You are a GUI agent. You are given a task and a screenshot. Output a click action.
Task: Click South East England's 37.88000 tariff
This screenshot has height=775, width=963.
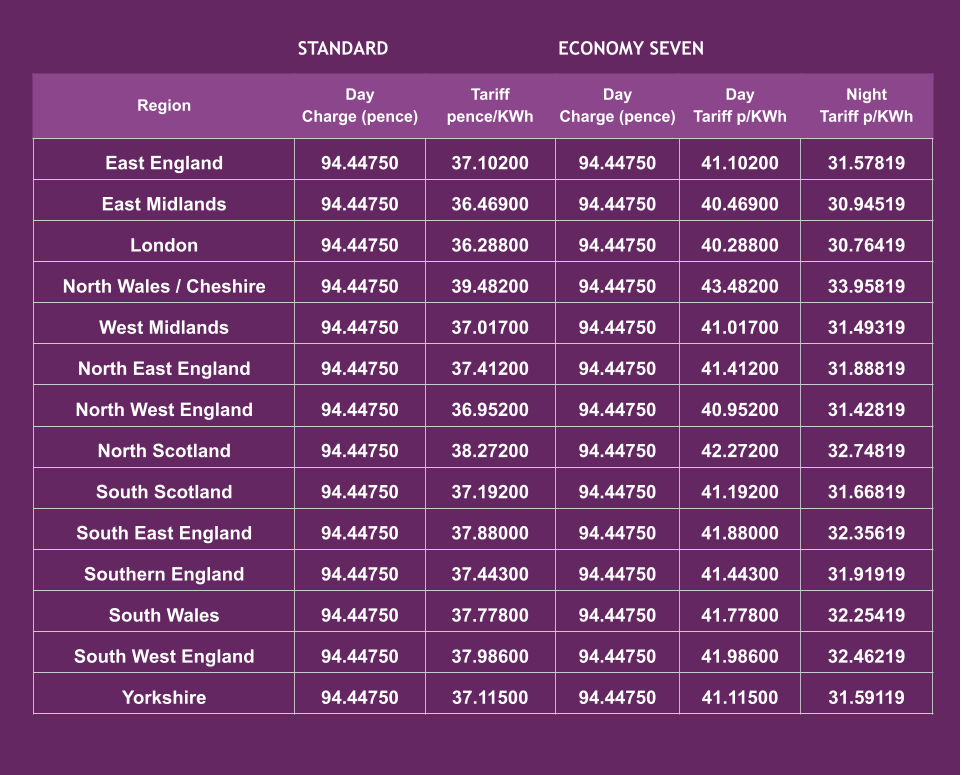[x=490, y=533]
